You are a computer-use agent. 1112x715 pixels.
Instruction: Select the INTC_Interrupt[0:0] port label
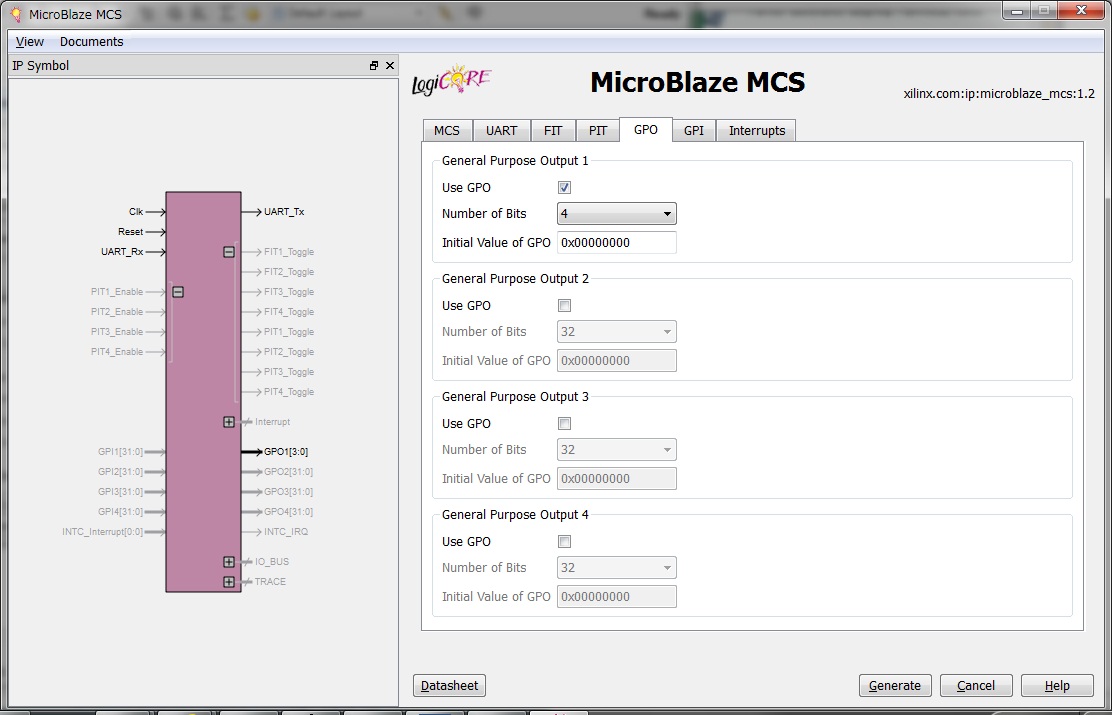point(103,532)
